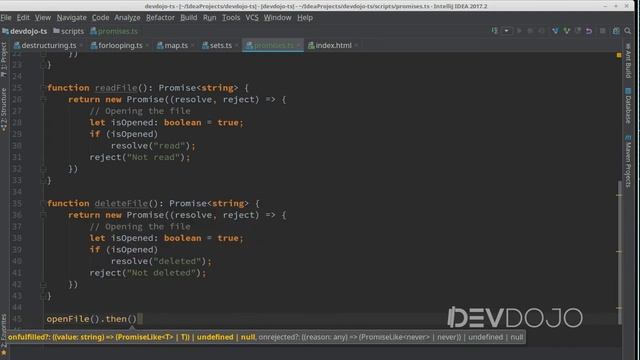The image size is (640, 360).
Task: Click the Search Everywhere magnifier icon
Action: coord(628,31)
